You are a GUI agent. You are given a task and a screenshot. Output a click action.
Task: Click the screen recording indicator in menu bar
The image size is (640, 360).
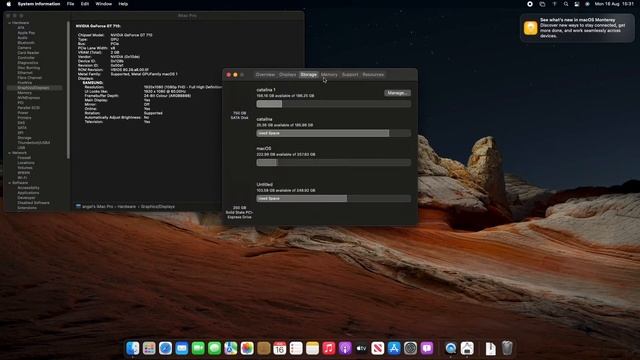click(x=530, y=4)
